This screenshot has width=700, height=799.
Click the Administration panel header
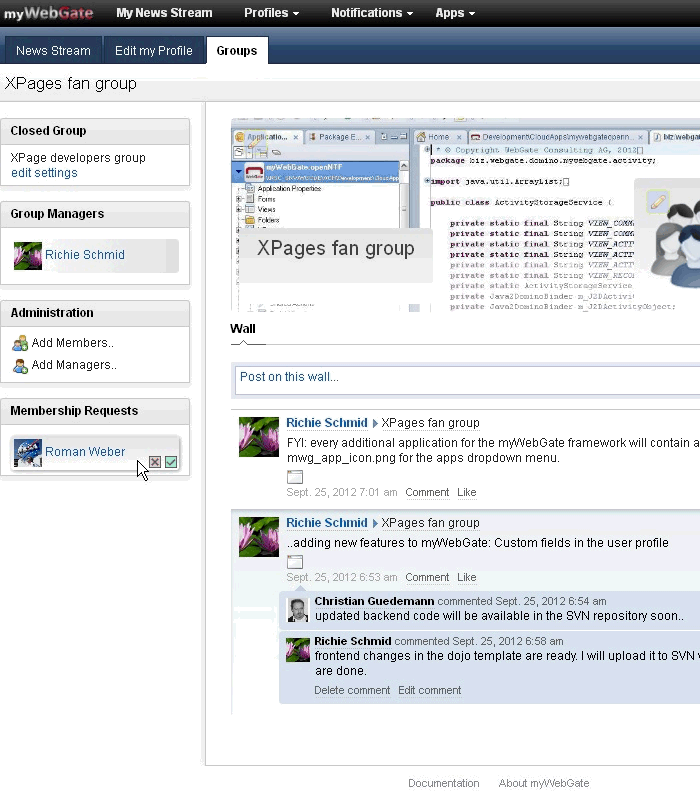pos(95,313)
